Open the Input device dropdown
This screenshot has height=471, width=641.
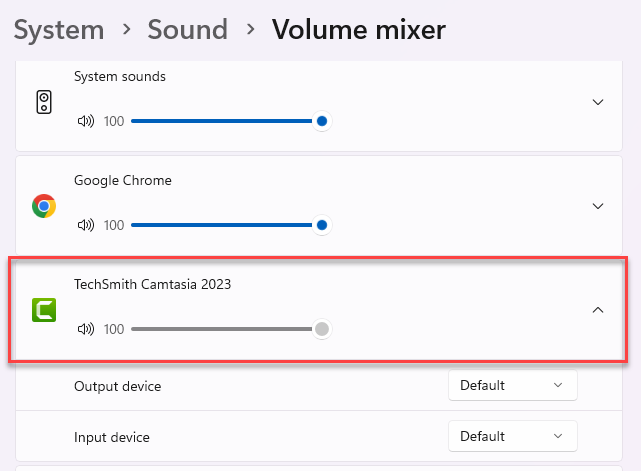(512, 436)
